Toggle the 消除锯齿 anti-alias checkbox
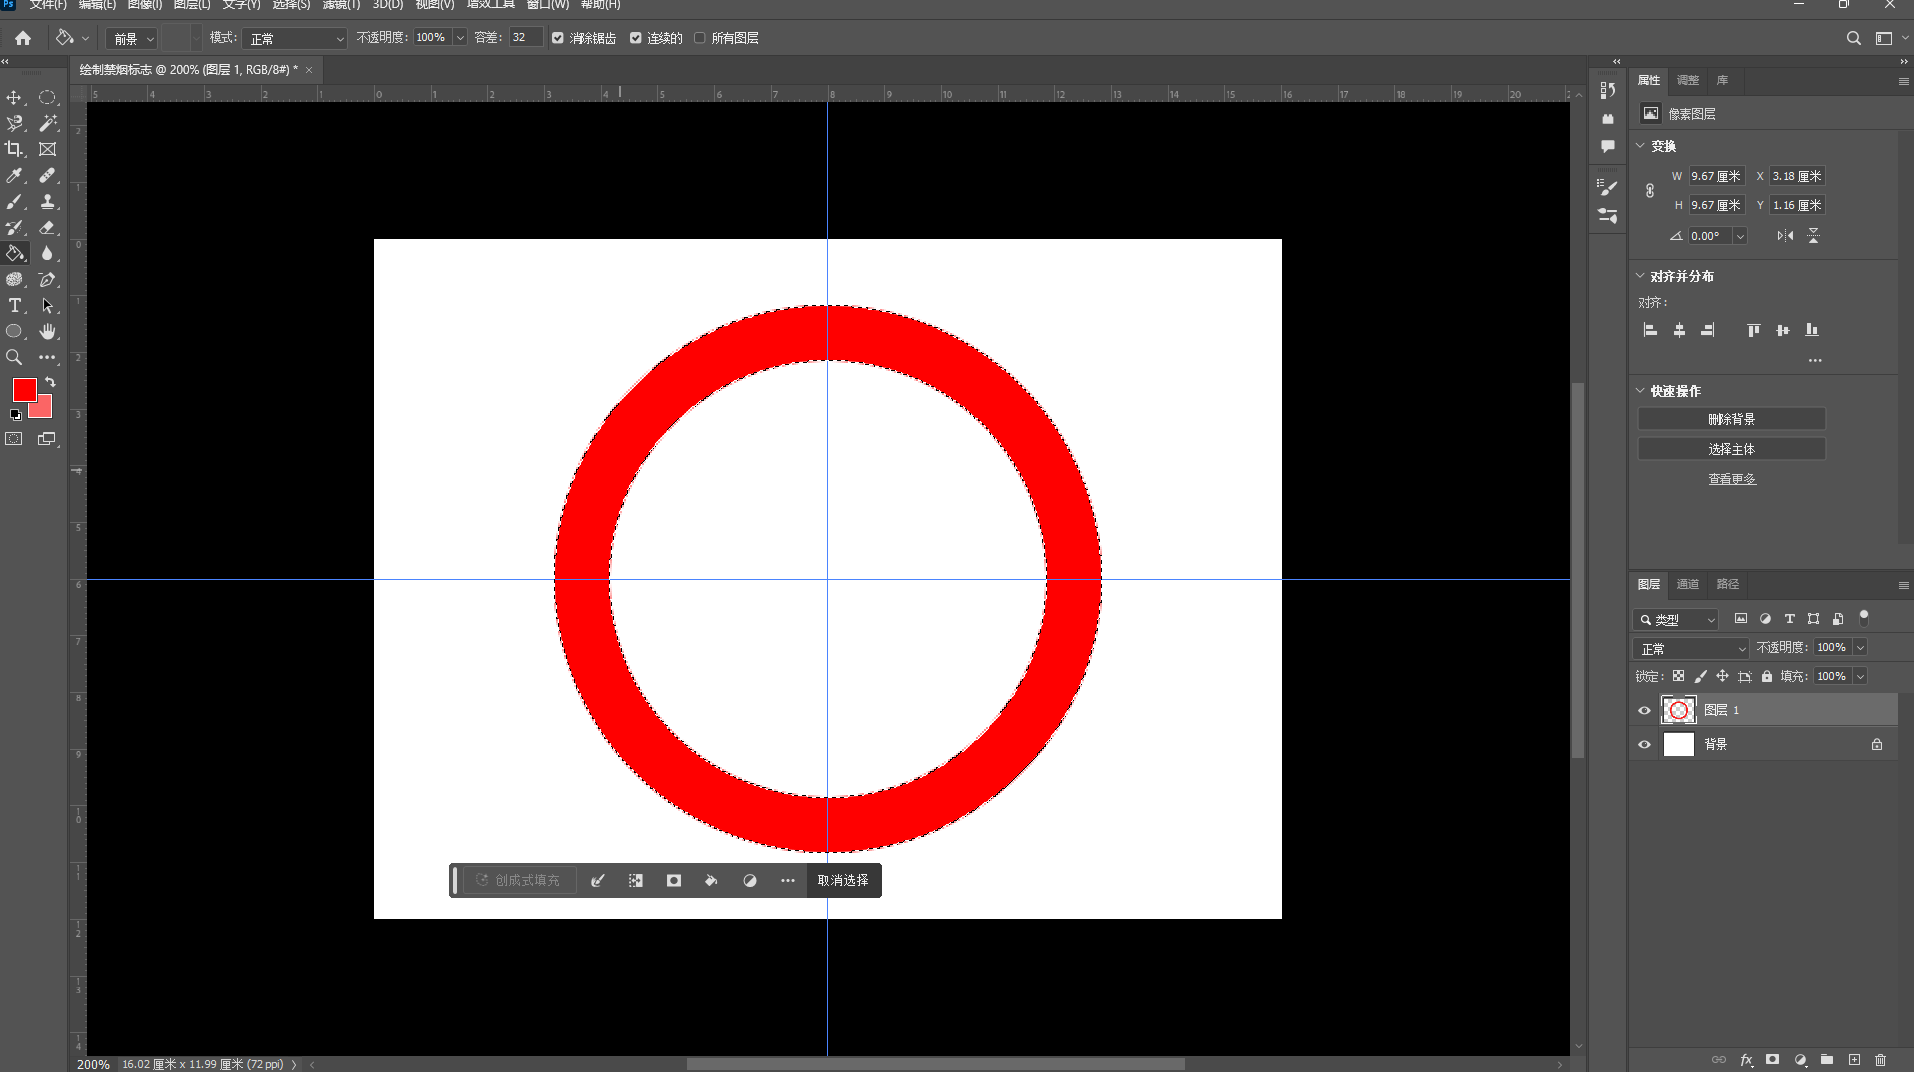 [558, 38]
